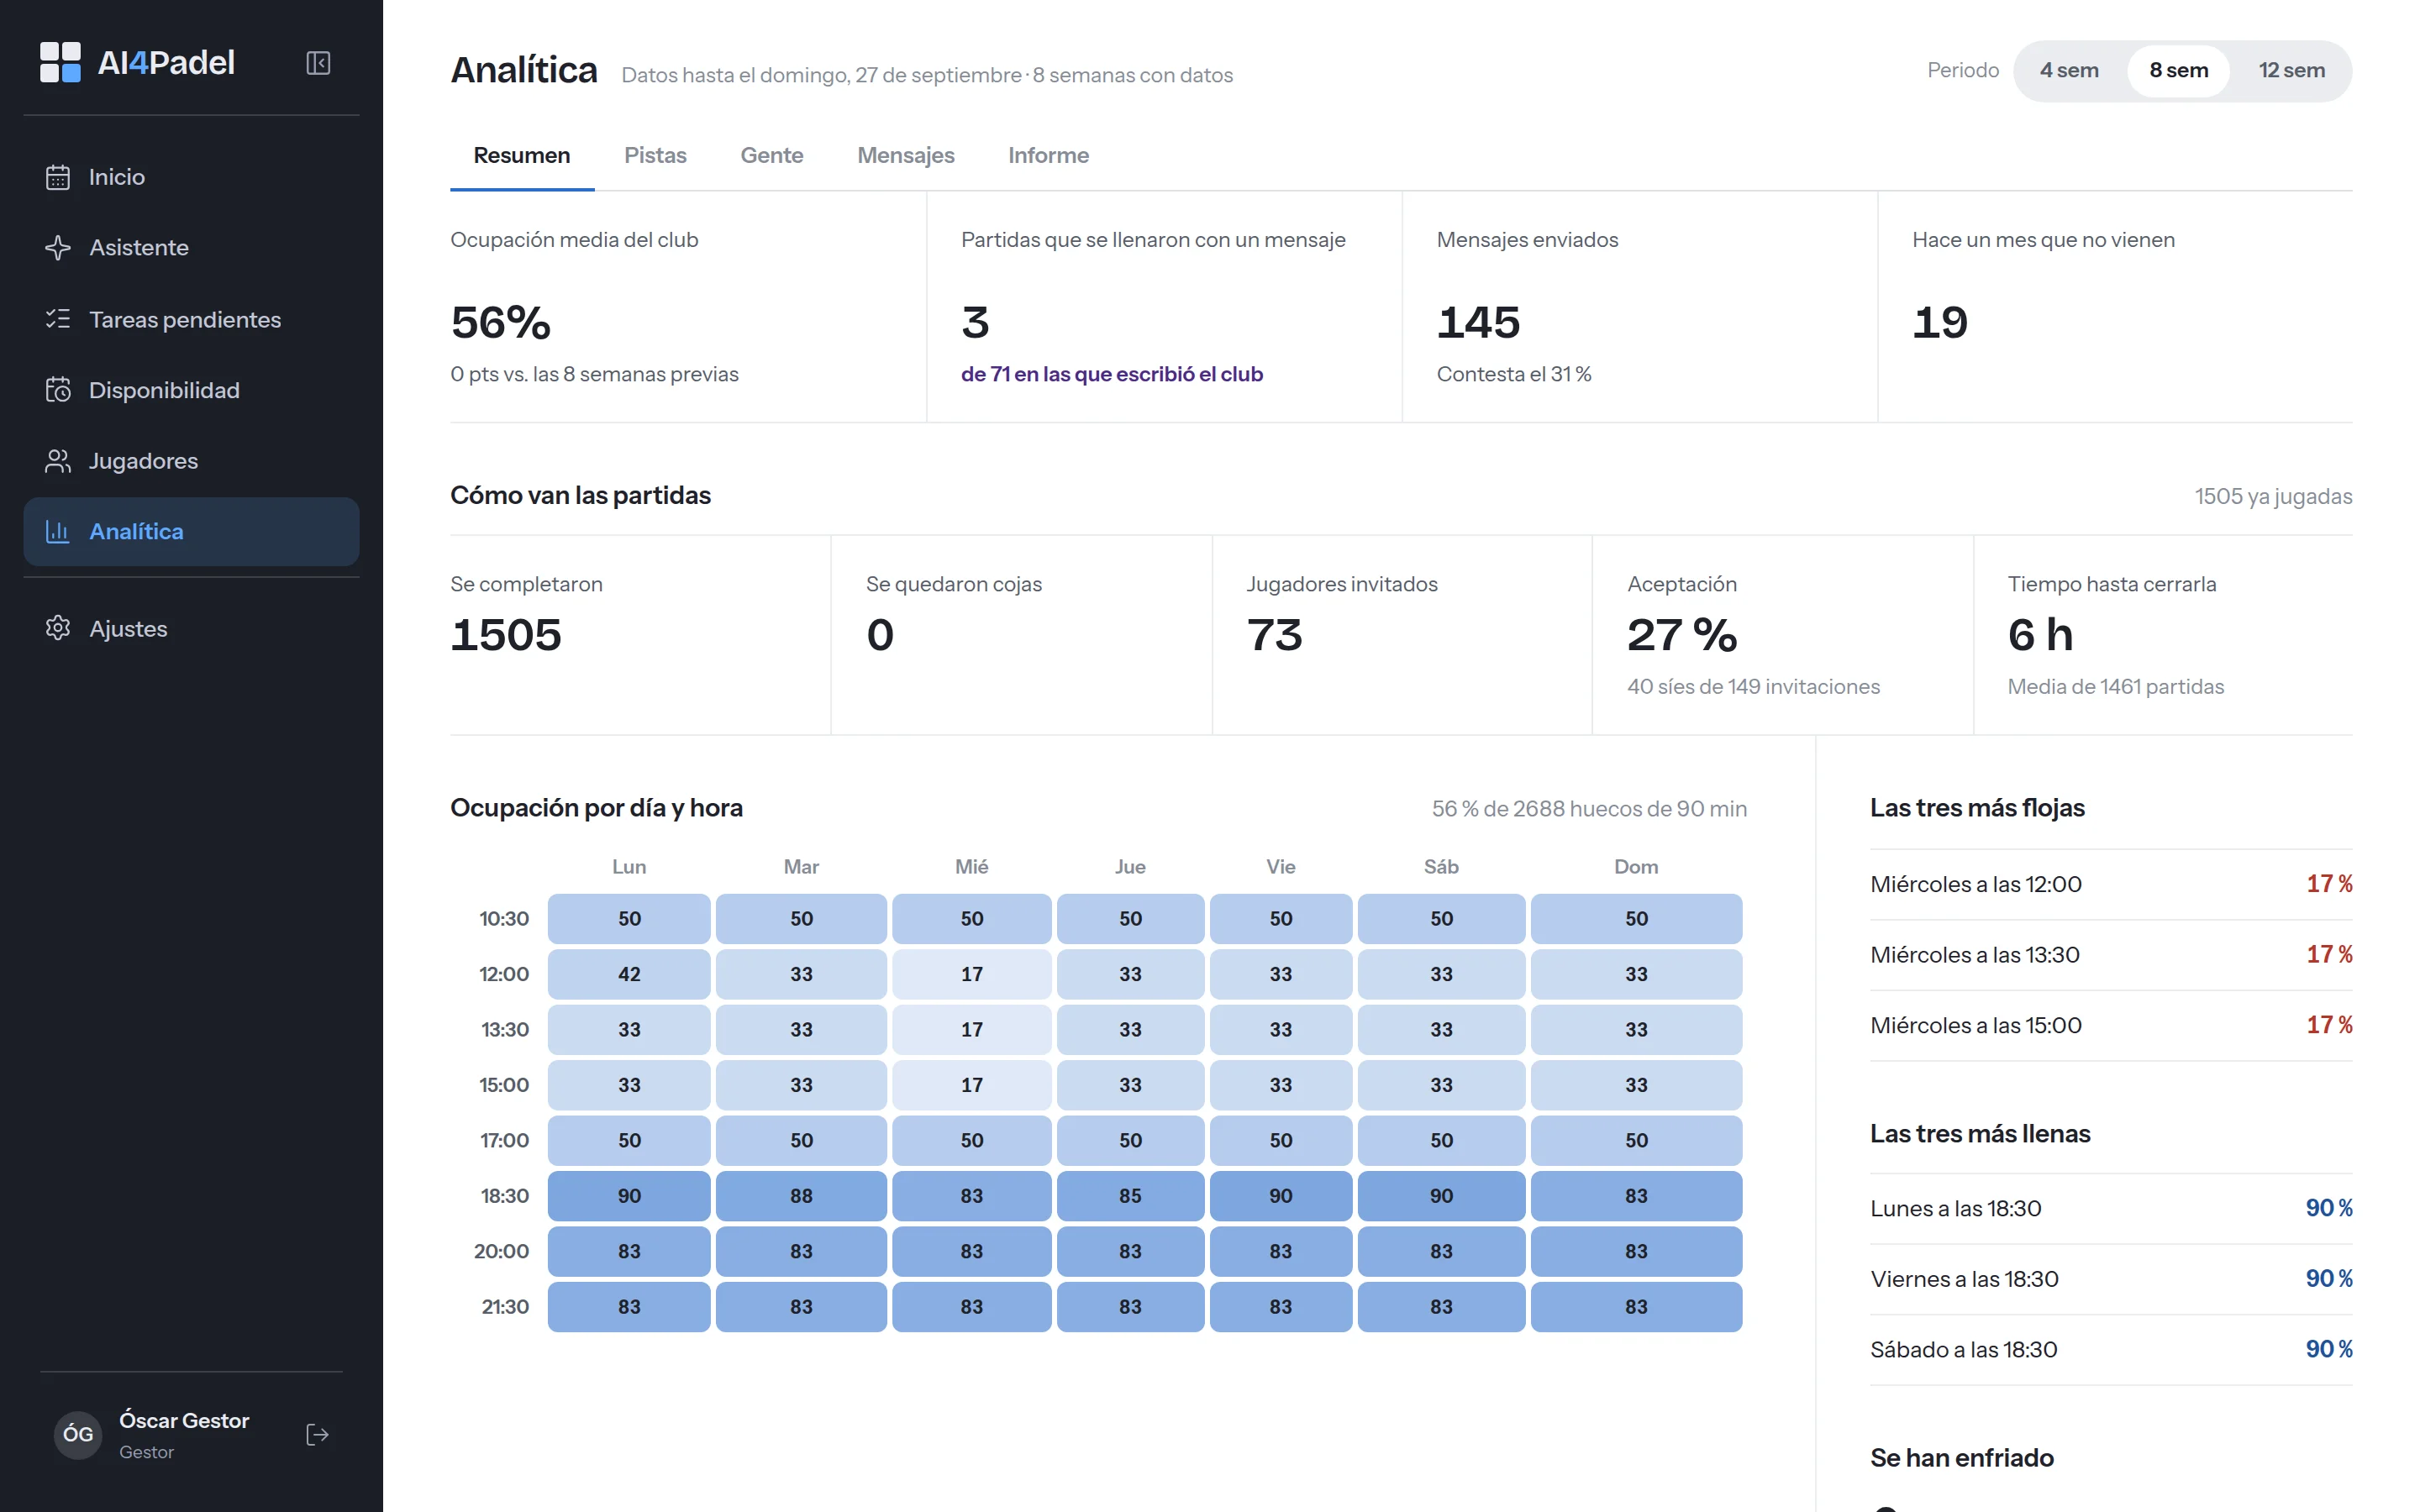Screen dimensions: 2420x1512
Task: Click 'Tiempo hasta cerrarla' 6 h stat
Action: click(x=2164, y=635)
